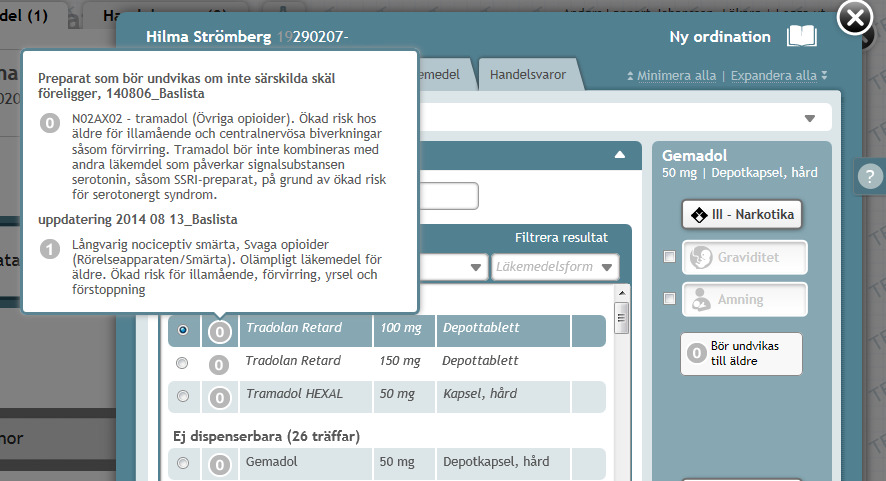Click warning icon for Tramadol HEXAL
The image size is (886, 481).
(x=220, y=398)
